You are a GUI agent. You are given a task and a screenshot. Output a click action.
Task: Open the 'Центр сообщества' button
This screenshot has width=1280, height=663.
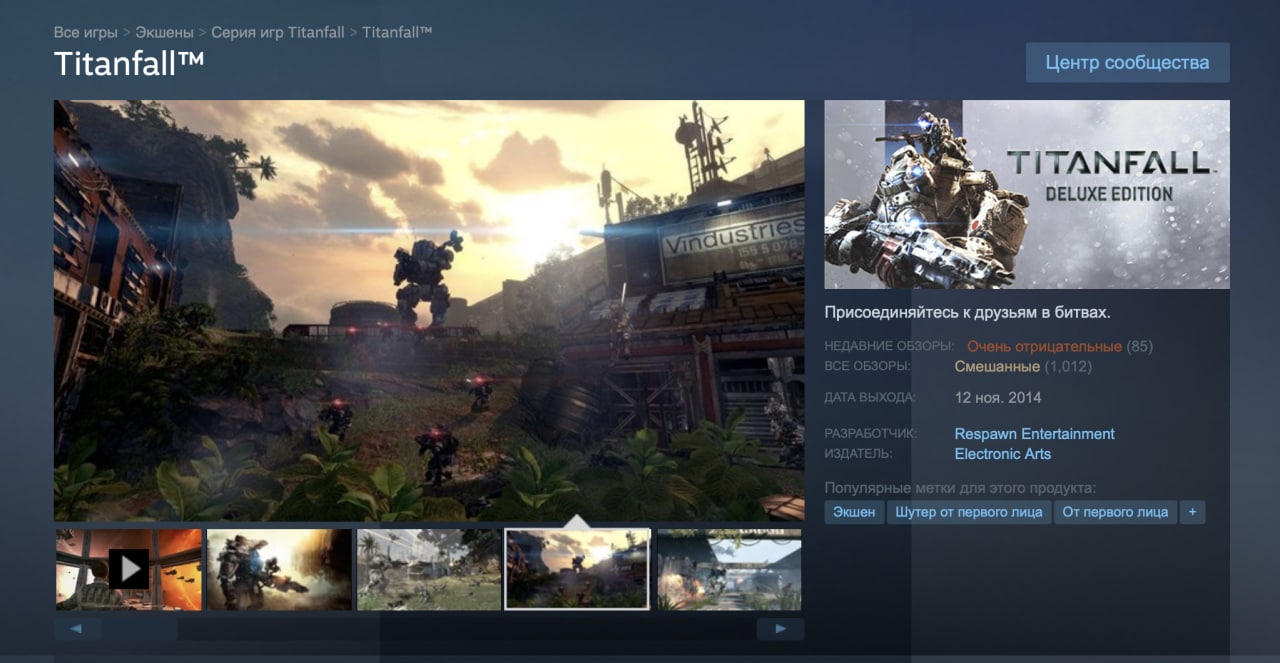coord(1127,63)
